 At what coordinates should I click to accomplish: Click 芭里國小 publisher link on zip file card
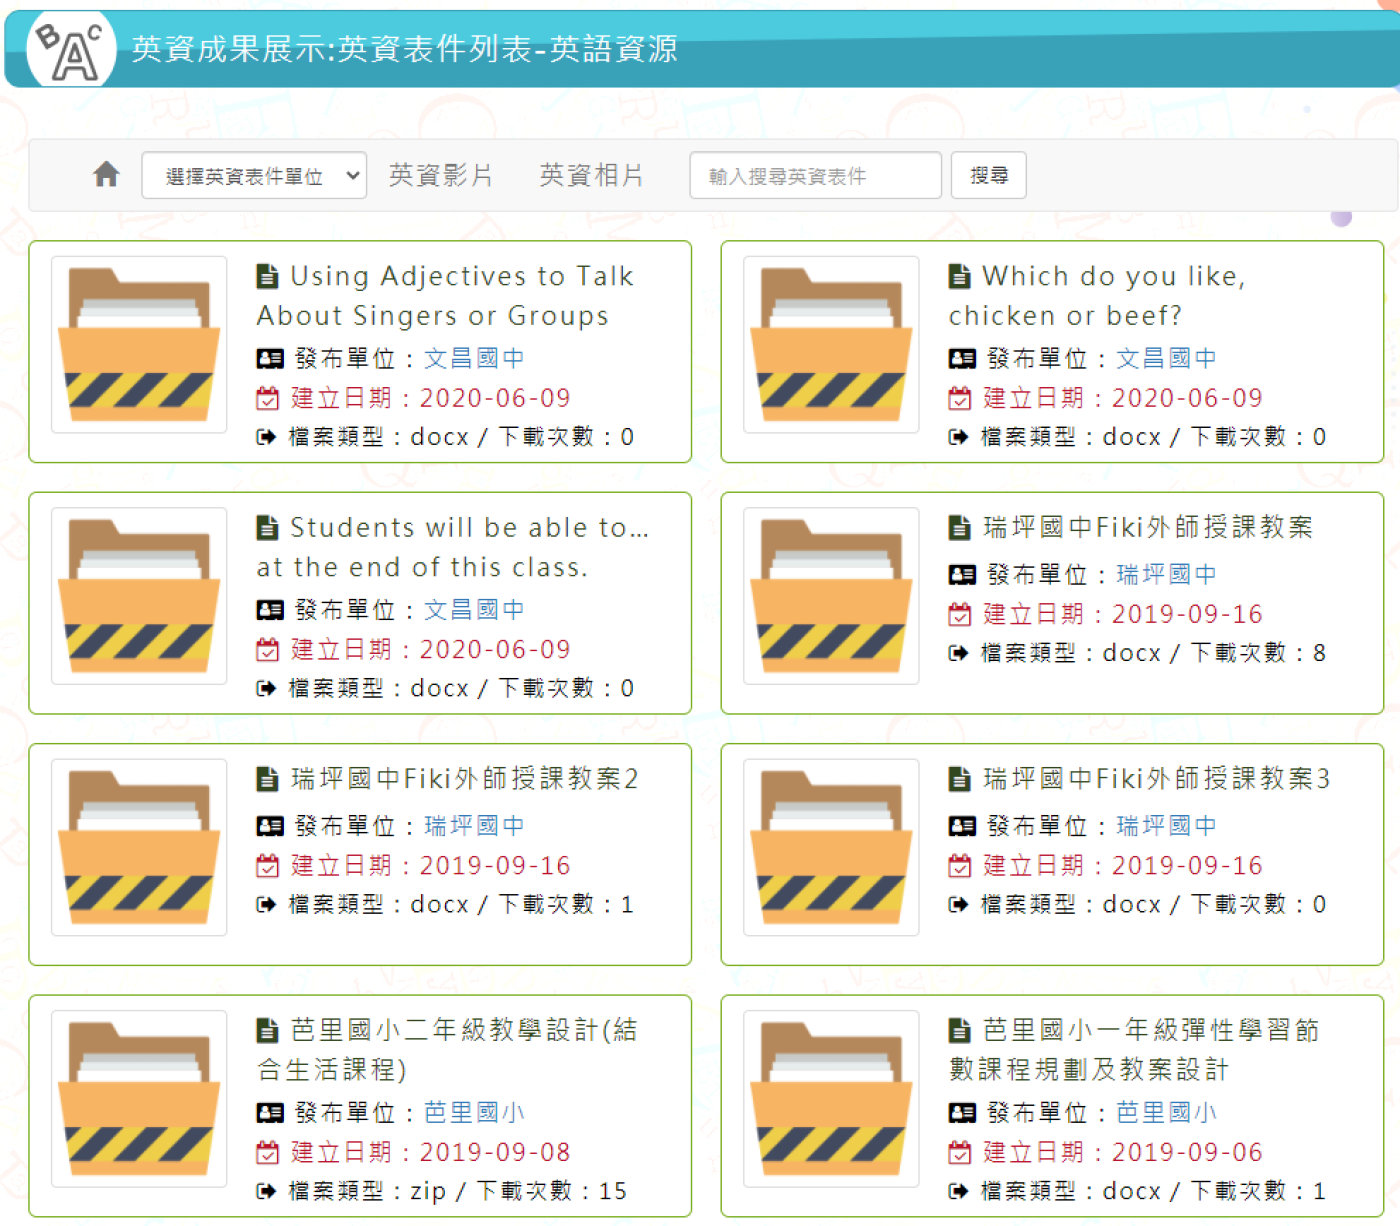pyautogui.click(x=474, y=1112)
